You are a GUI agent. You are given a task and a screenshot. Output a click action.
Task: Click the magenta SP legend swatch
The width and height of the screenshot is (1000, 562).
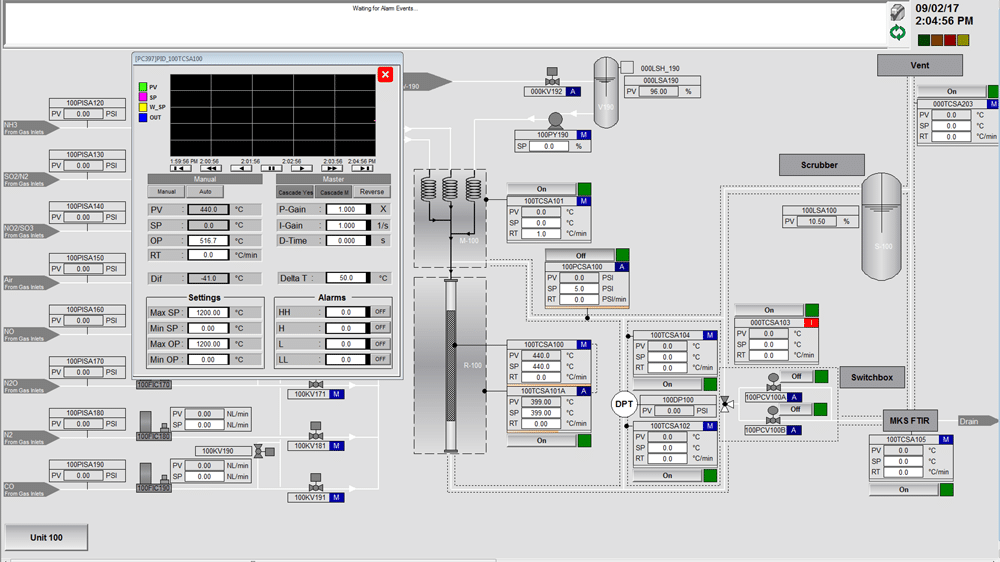(143, 97)
